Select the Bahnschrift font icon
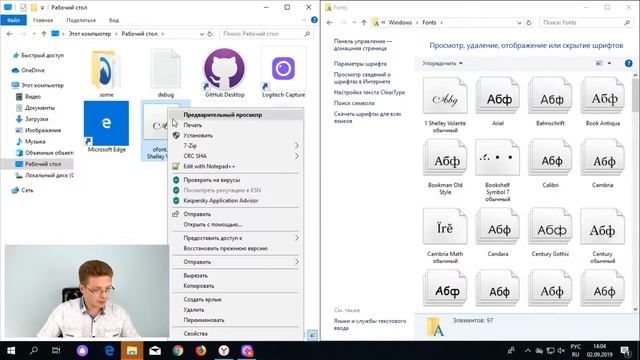Viewport: 640px width, 360px height. coord(550,96)
